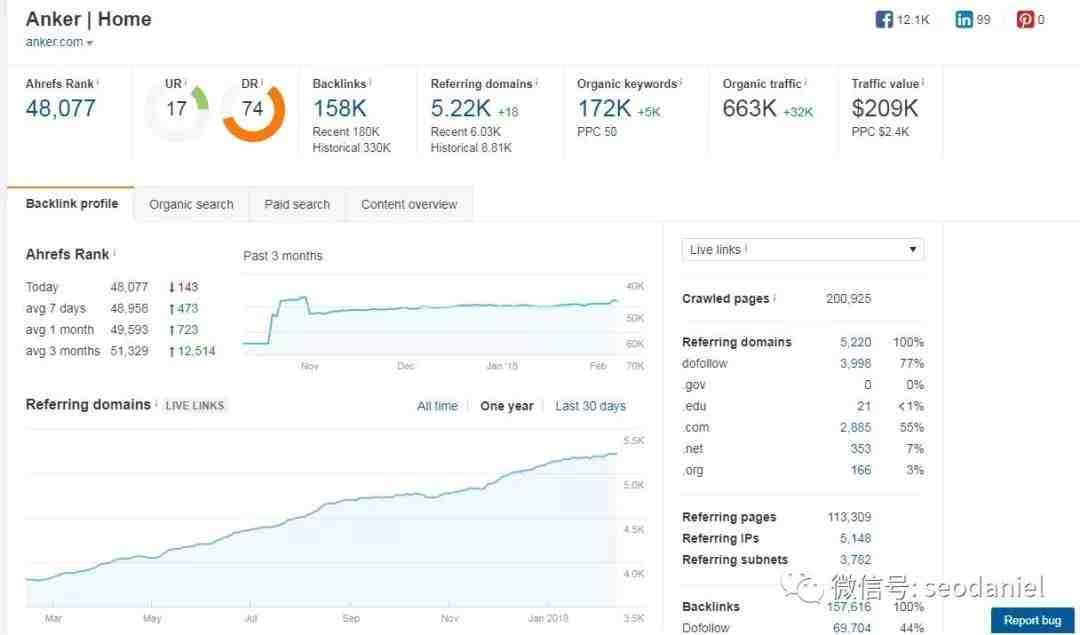This screenshot has height=635, width=1080.
Task: Click the UR 17 gauge
Action: tap(177, 109)
